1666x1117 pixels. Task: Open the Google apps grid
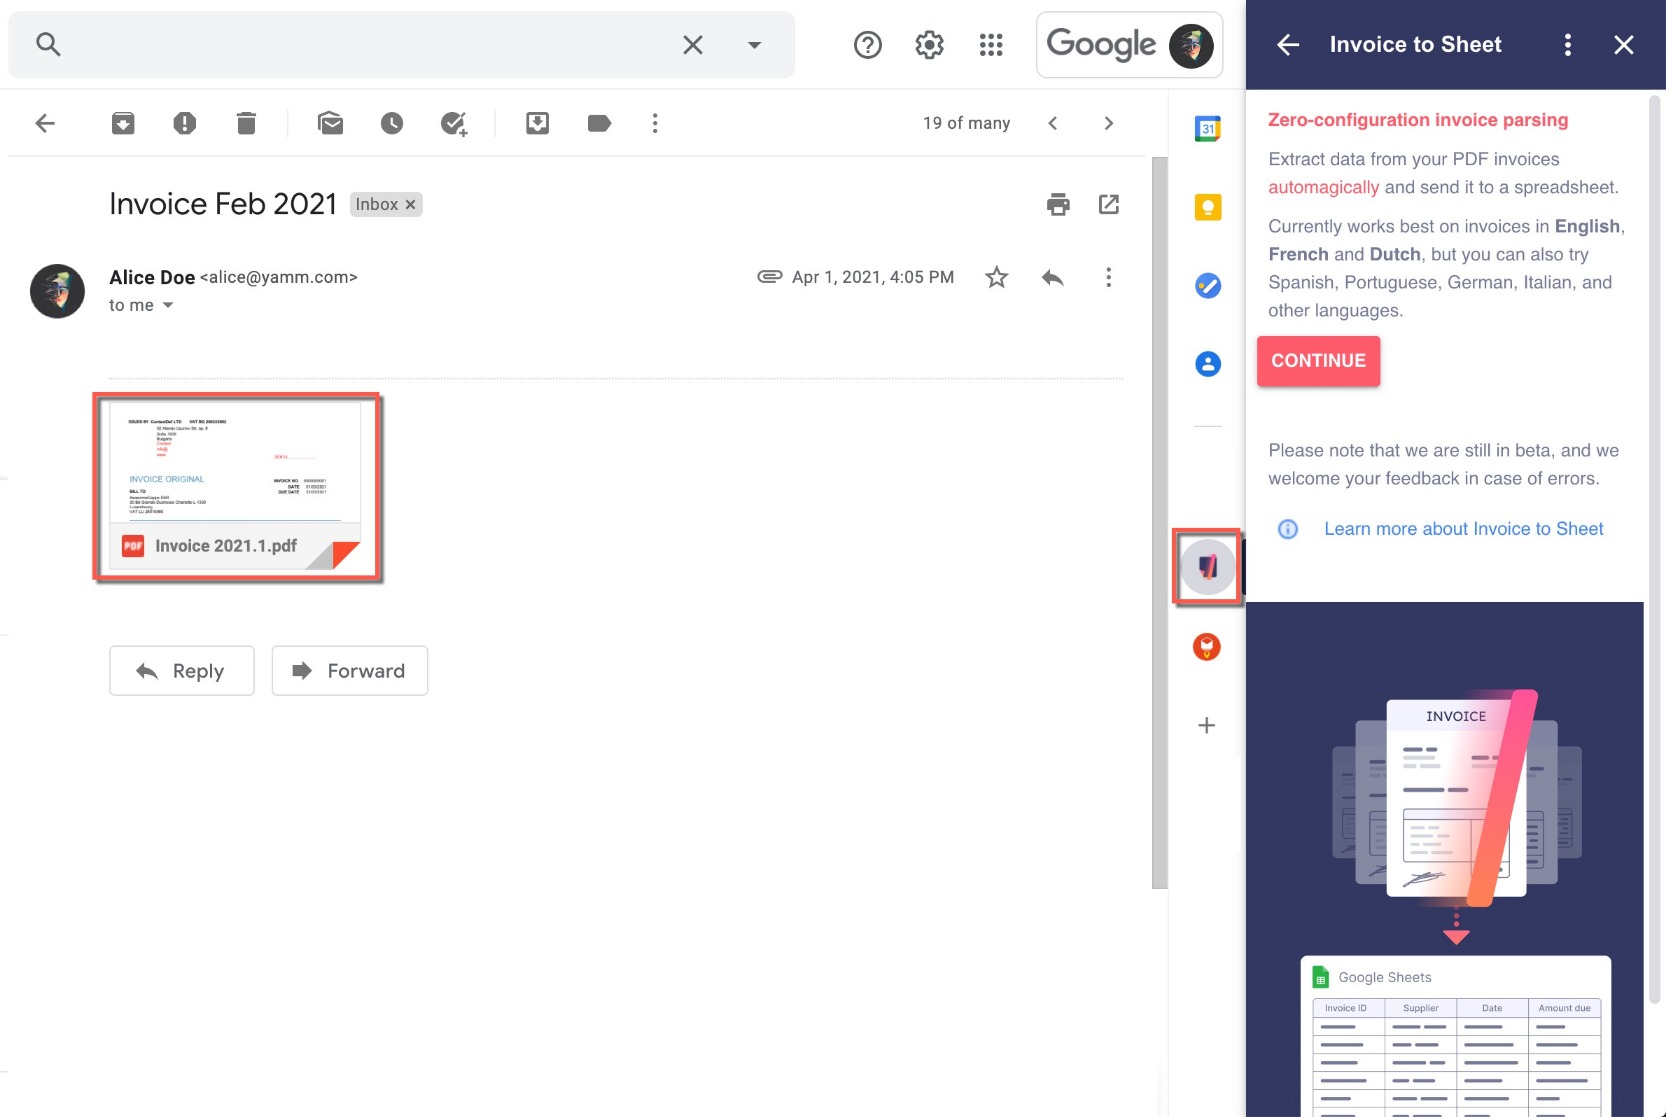(x=991, y=45)
